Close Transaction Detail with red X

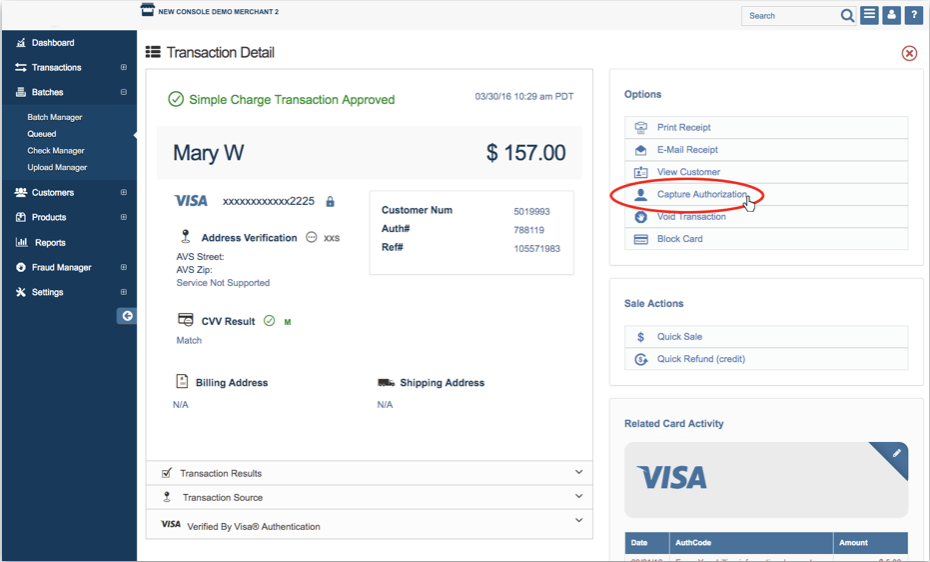click(x=909, y=53)
